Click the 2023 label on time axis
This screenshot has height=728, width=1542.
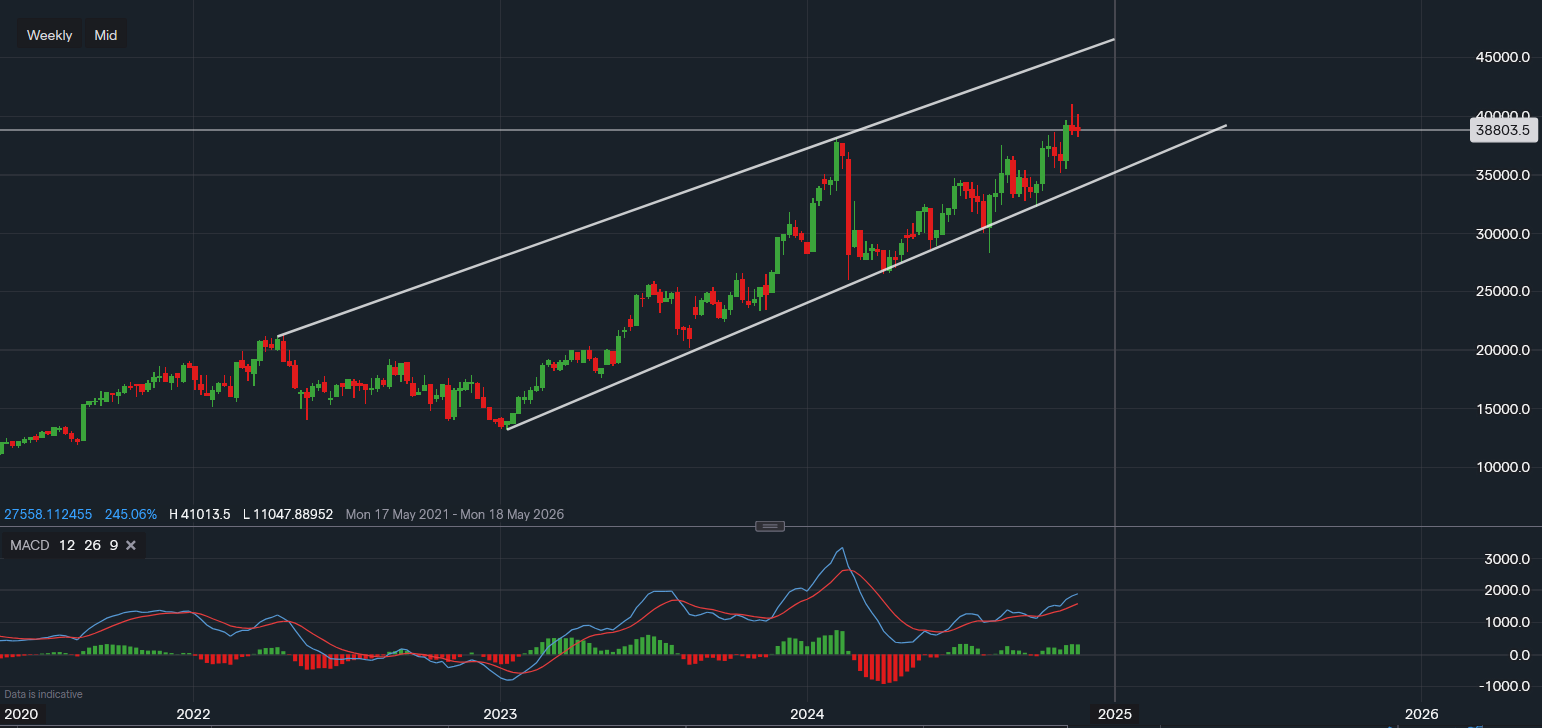500,714
